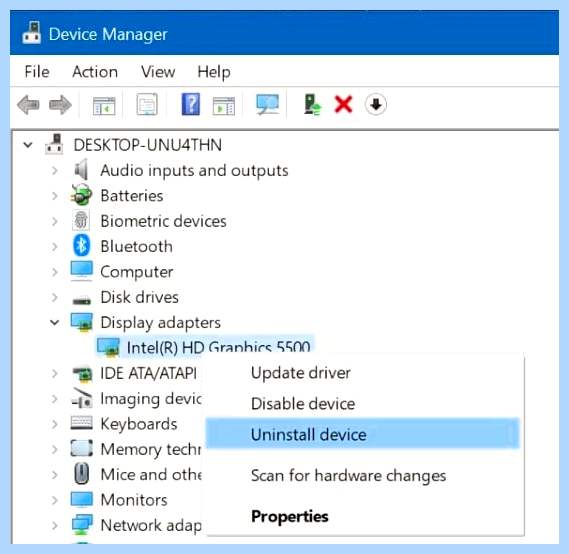Click the IDE ATA/ATAPI controllers icon
569x554 pixels.
pyautogui.click(x=82, y=374)
